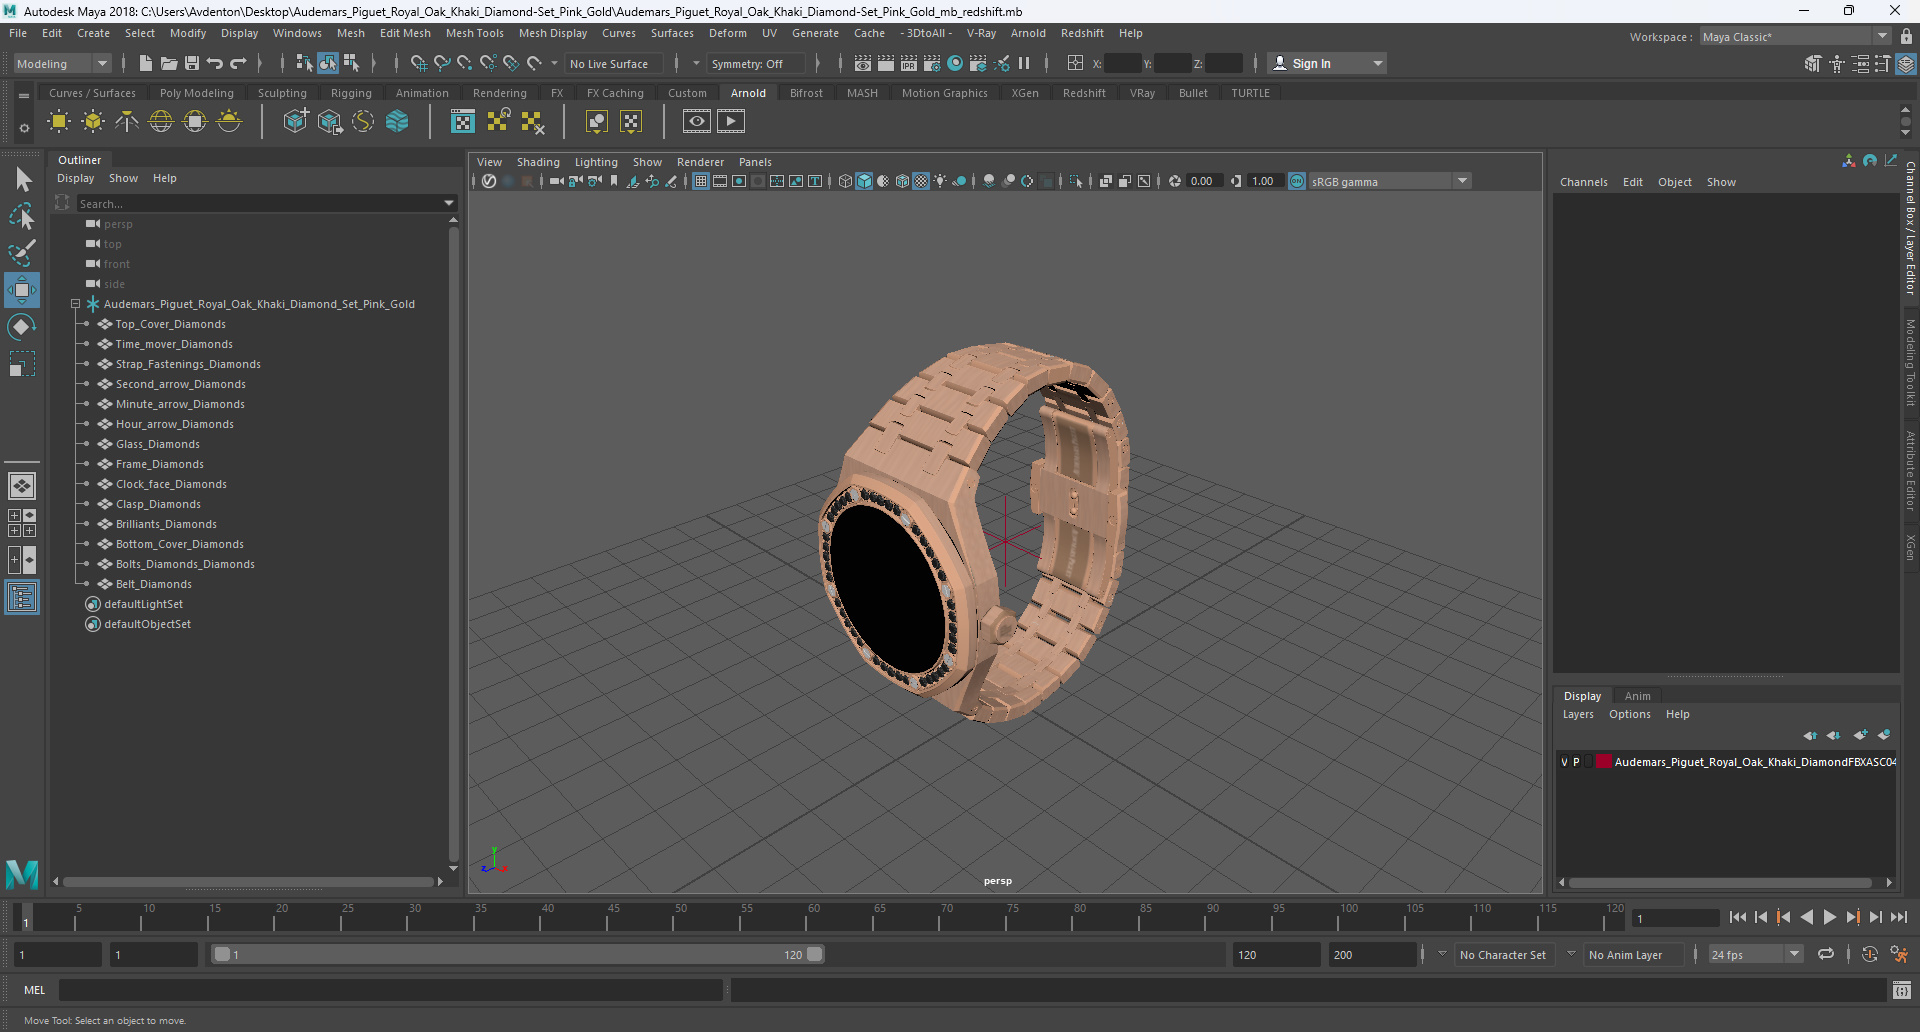Click the Redo arrow icon

point(238,63)
